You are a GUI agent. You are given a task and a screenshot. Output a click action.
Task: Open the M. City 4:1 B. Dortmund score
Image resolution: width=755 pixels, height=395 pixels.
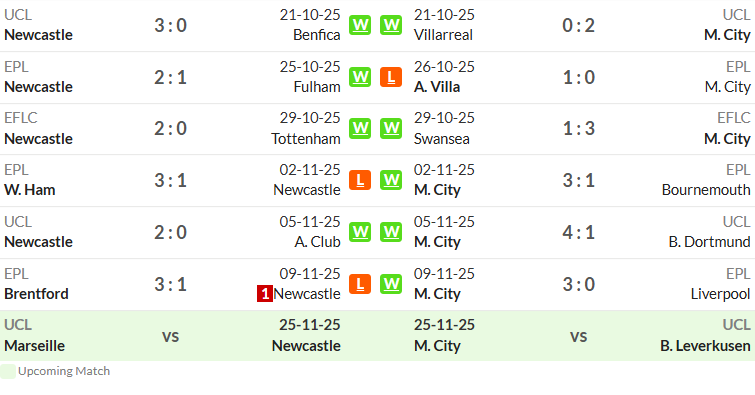(x=579, y=233)
